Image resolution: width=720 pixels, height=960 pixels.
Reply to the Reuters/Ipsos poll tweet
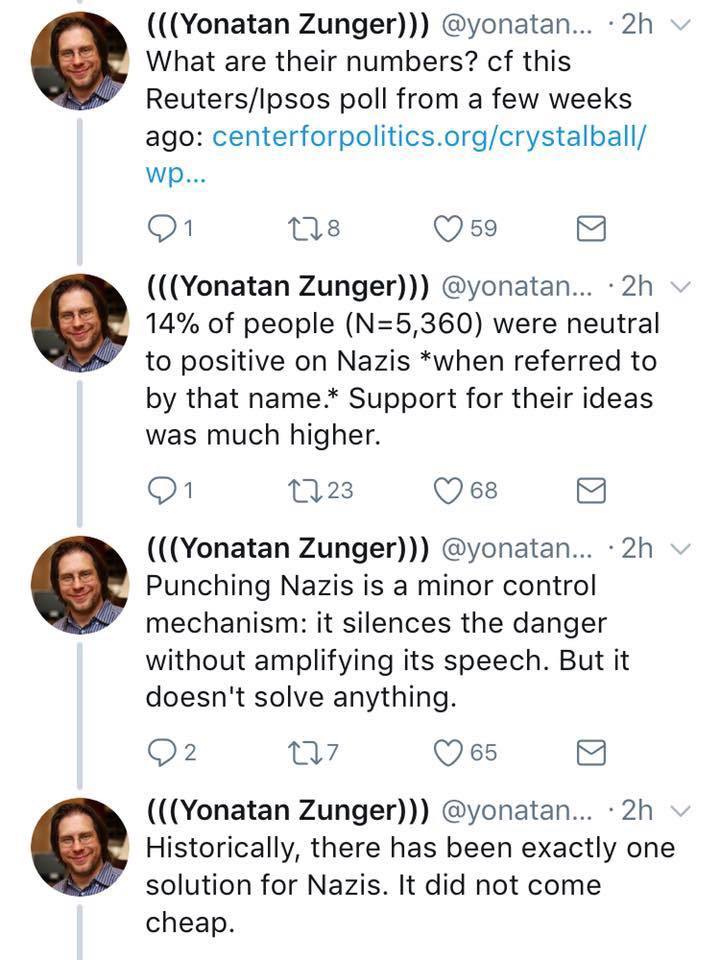[x=162, y=229]
